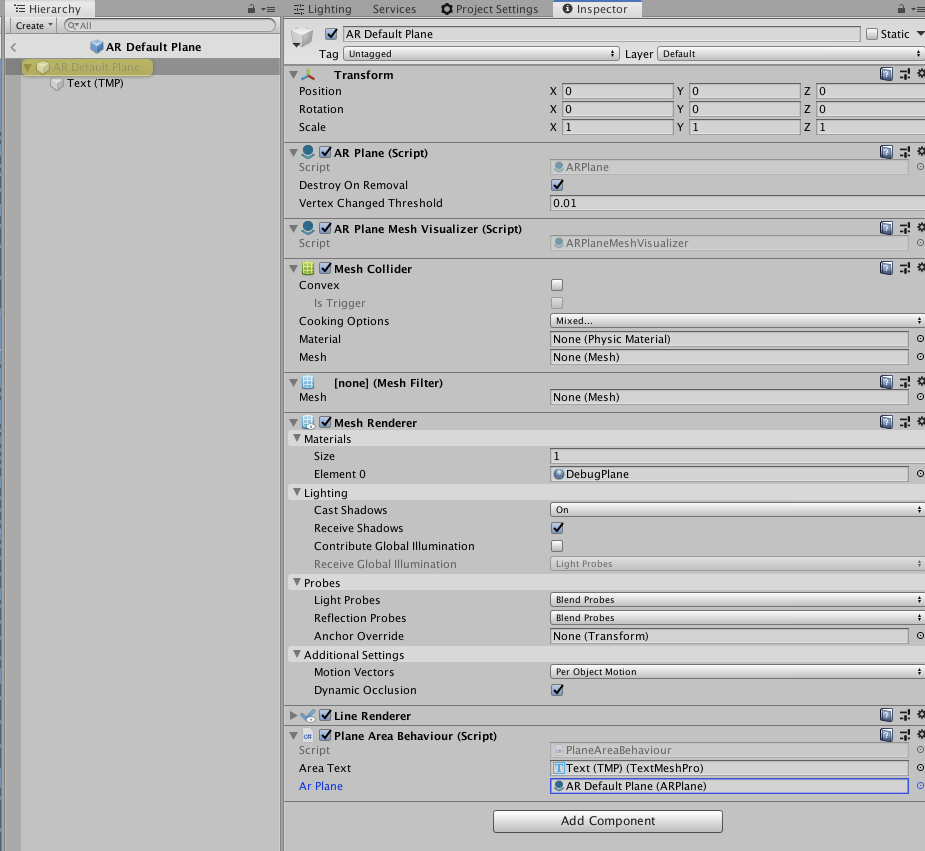Screen dimensions: 925x851
Task: Select the Hierarchy tab
Action: click(48, 9)
